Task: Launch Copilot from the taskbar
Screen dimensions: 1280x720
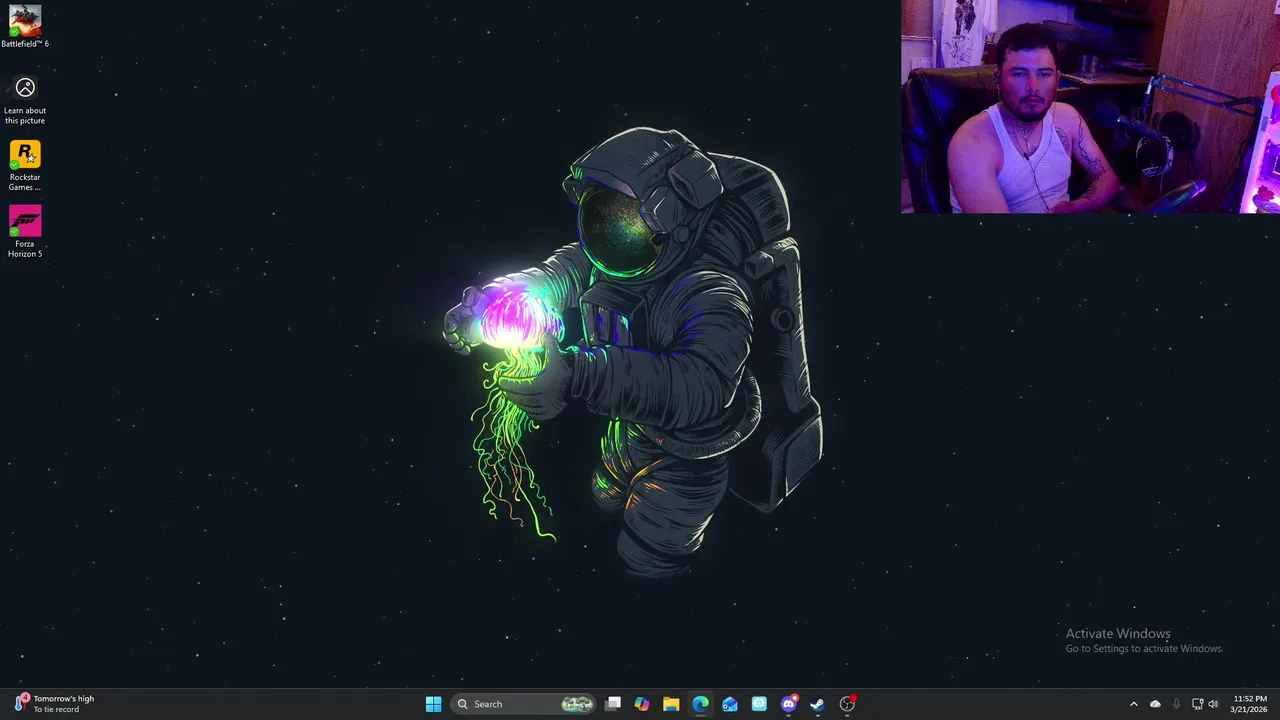Action: [x=642, y=704]
